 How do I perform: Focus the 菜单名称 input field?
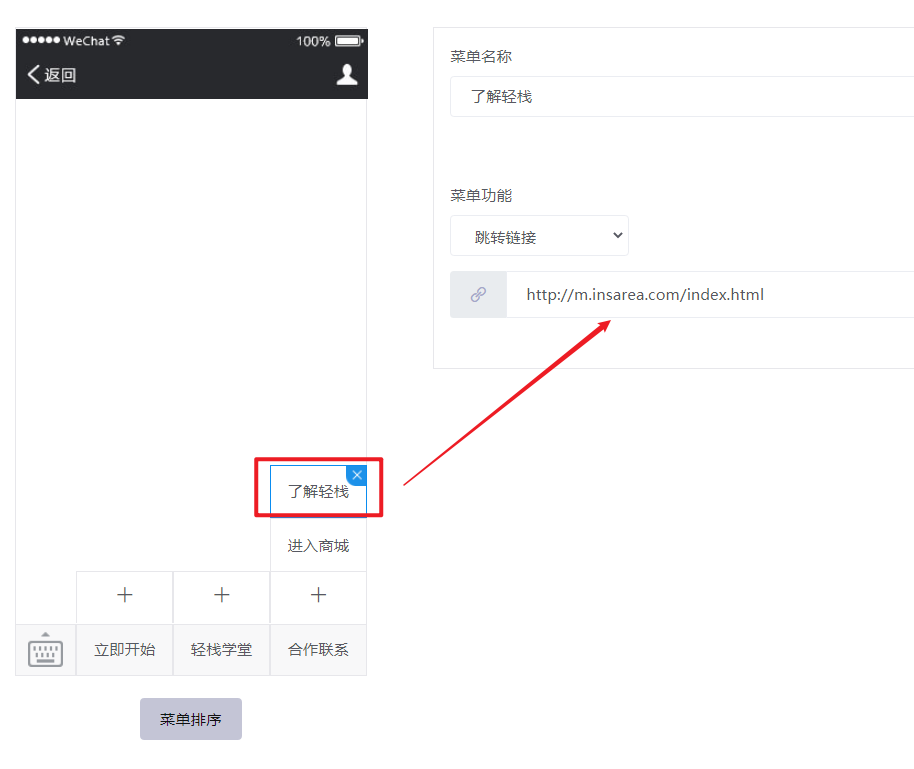682,96
